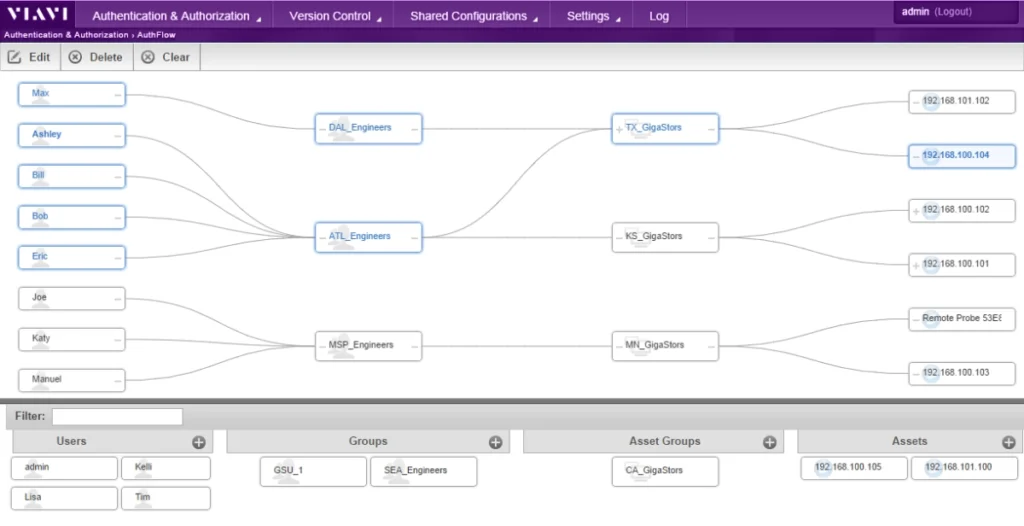The image size is (1024, 526).
Task: Click the plus icon in Assets header
Action: (1008, 442)
